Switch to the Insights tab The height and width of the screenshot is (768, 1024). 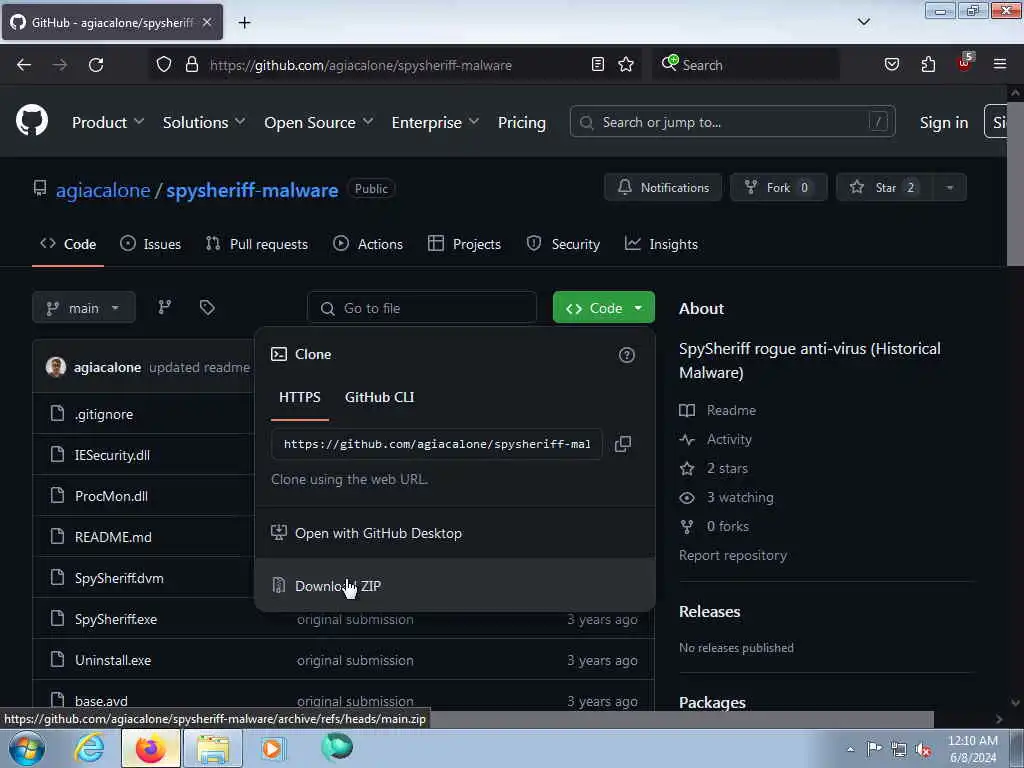click(x=661, y=244)
